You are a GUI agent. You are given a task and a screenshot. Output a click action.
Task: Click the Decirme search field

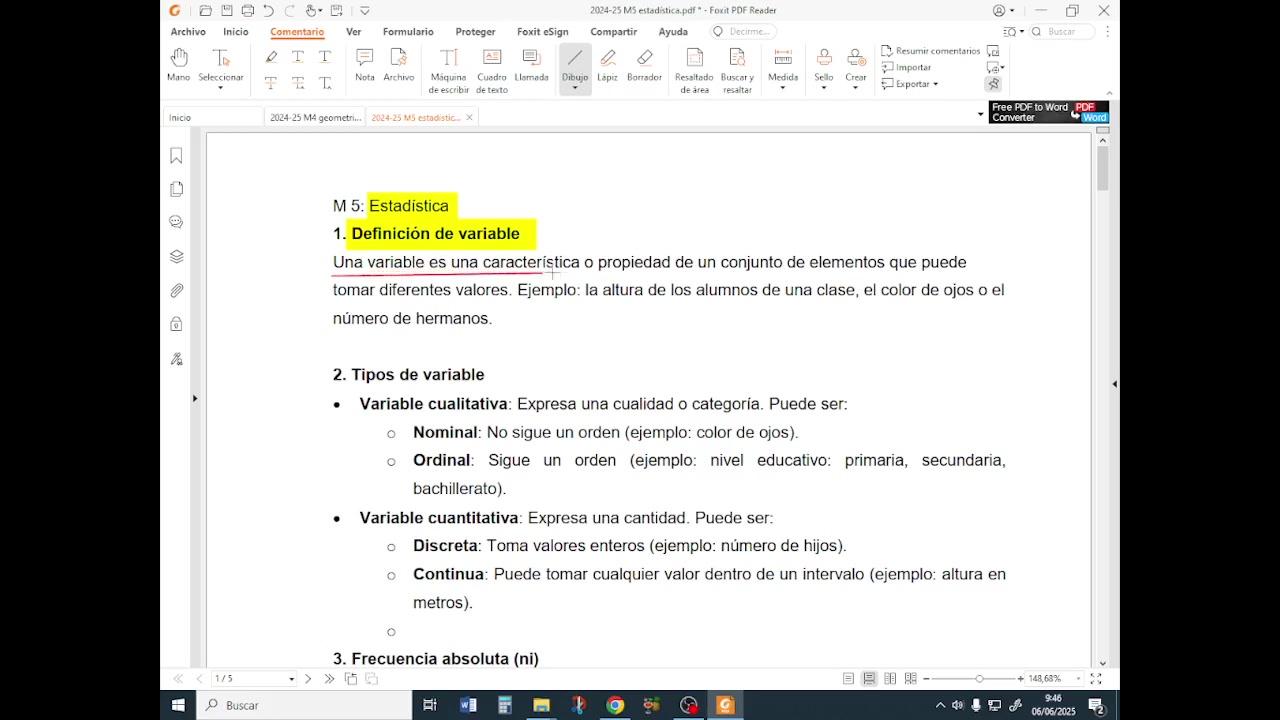click(x=743, y=32)
